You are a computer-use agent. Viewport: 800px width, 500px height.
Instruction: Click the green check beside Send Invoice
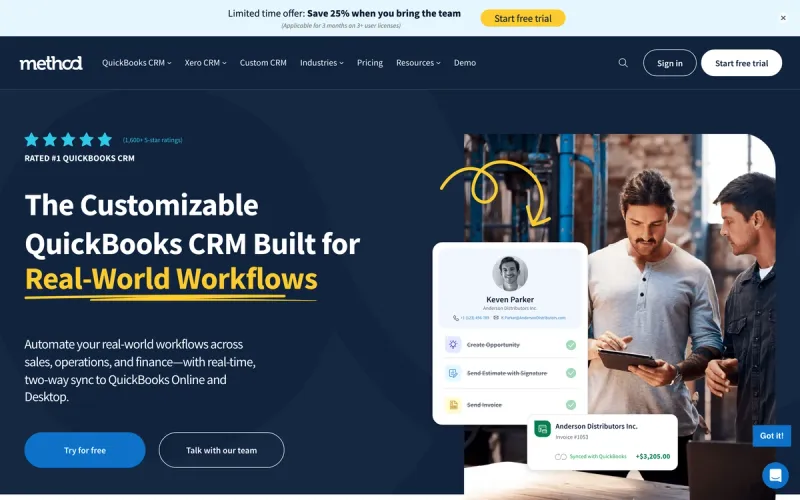(x=571, y=405)
